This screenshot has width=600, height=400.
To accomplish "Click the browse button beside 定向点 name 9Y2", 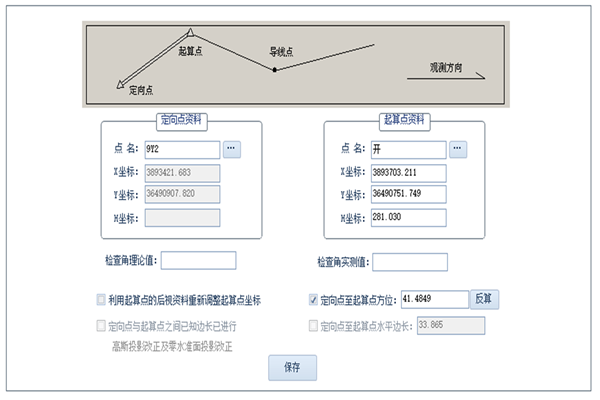I will tap(231, 149).
